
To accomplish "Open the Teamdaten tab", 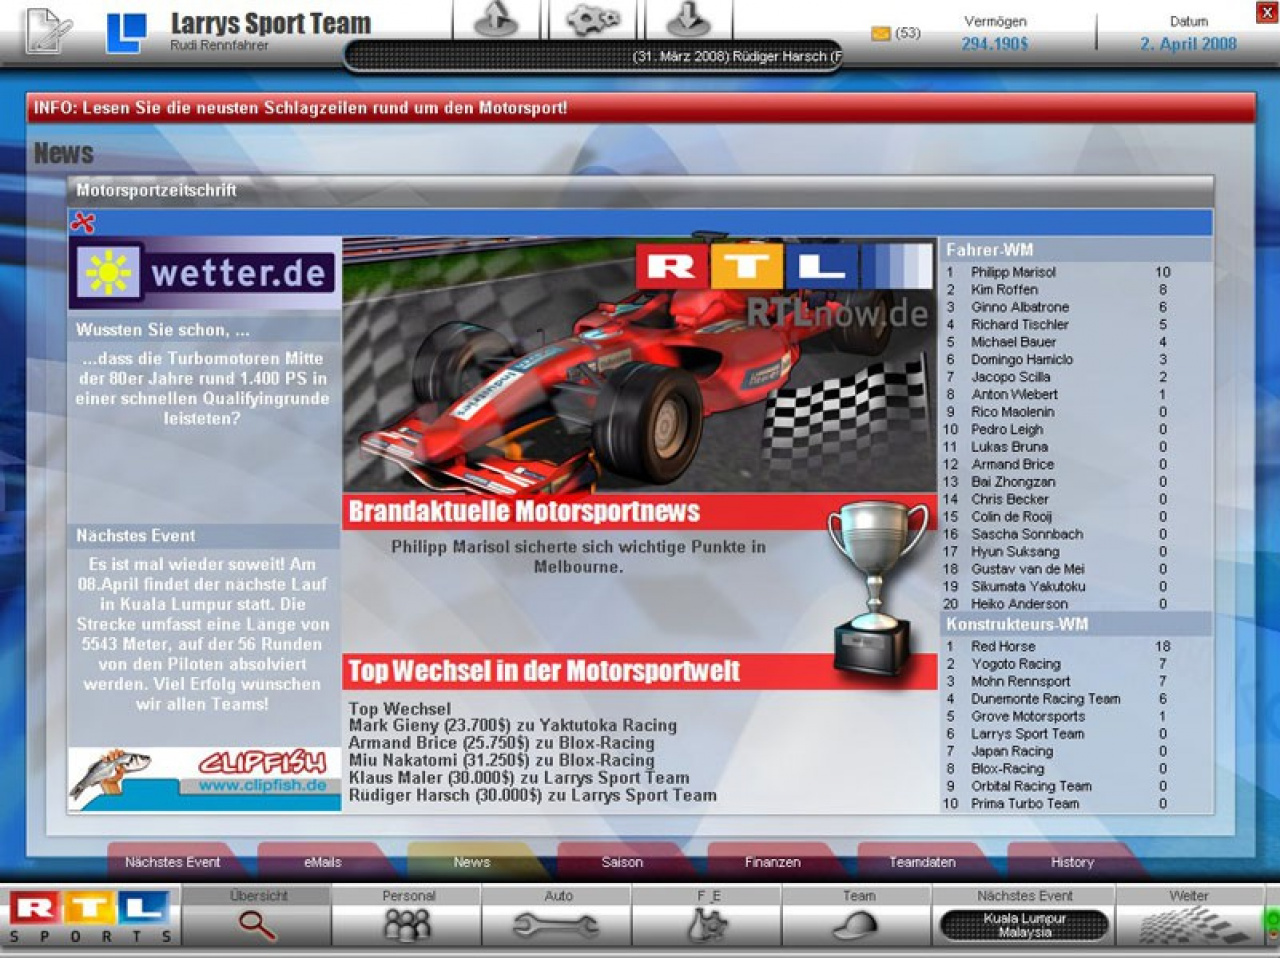I will (x=922, y=862).
